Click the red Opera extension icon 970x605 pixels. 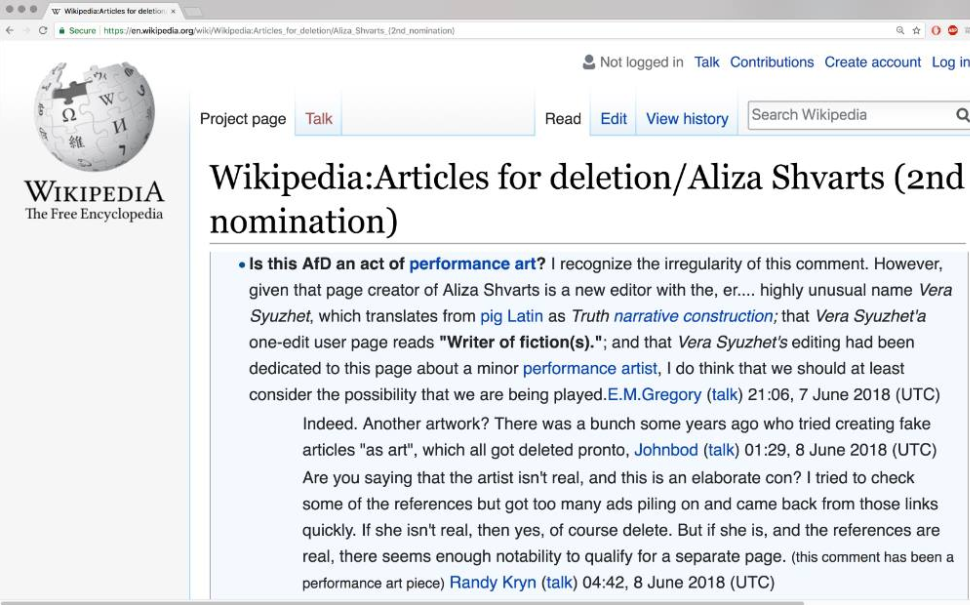click(936, 30)
